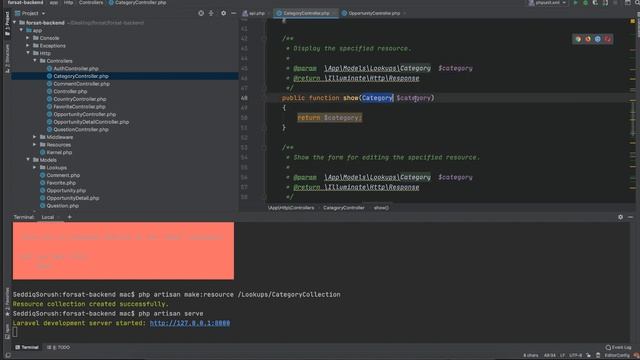Screen dimensions: 640x360
Task: Select OpportunityDetailController.php in the tree
Action: click(91, 122)
